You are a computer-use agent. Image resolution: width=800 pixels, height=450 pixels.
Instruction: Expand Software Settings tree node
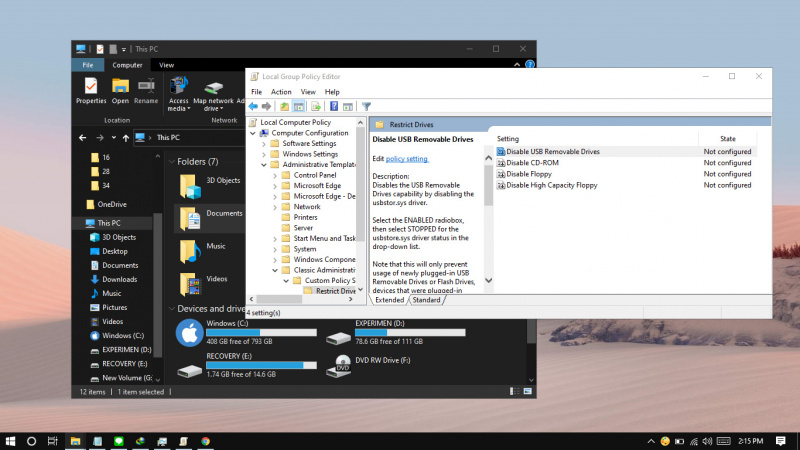(264, 144)
